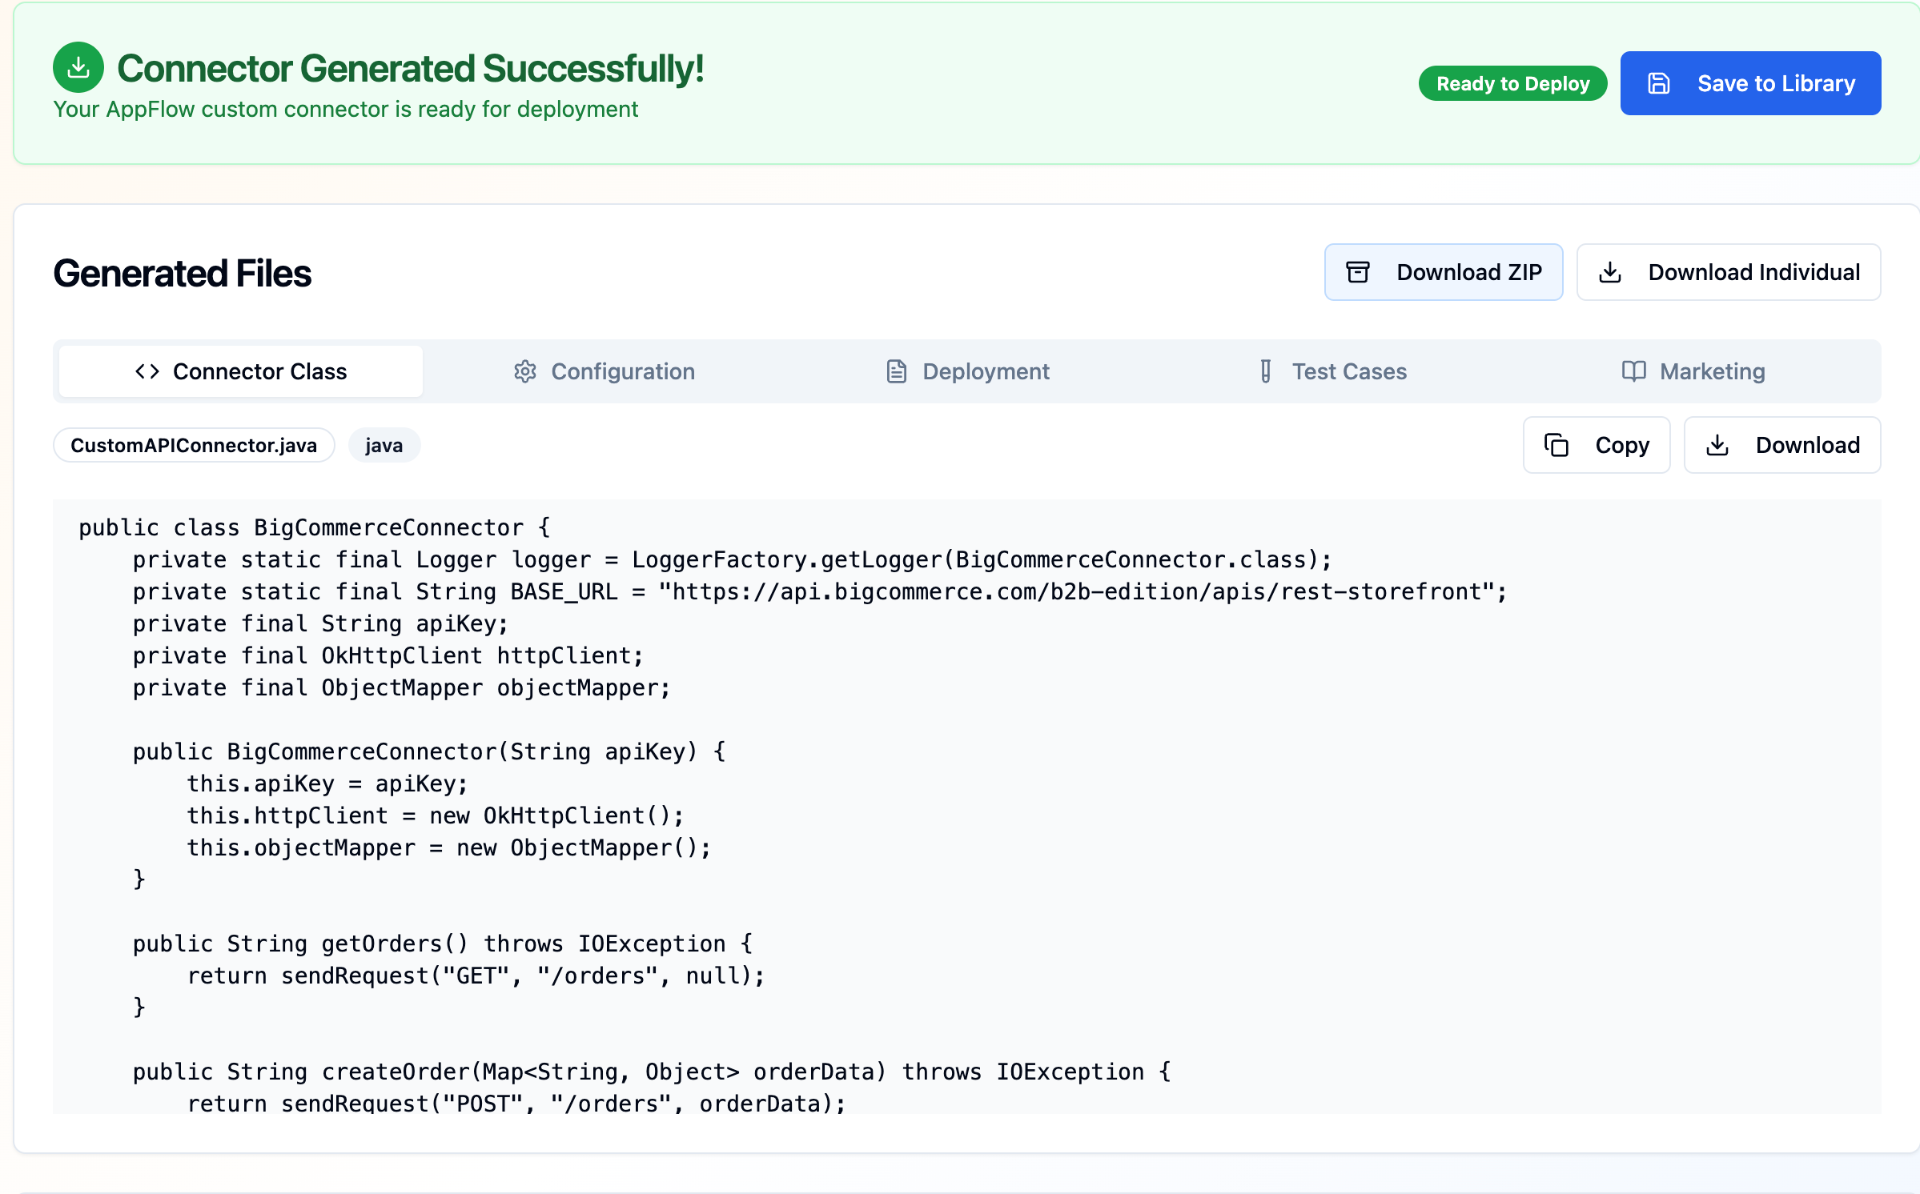This screenshot has height=1194, width=1920.
Task: Select the code brackets icon on Connector Class tab
Action: (x=146, y=371)
